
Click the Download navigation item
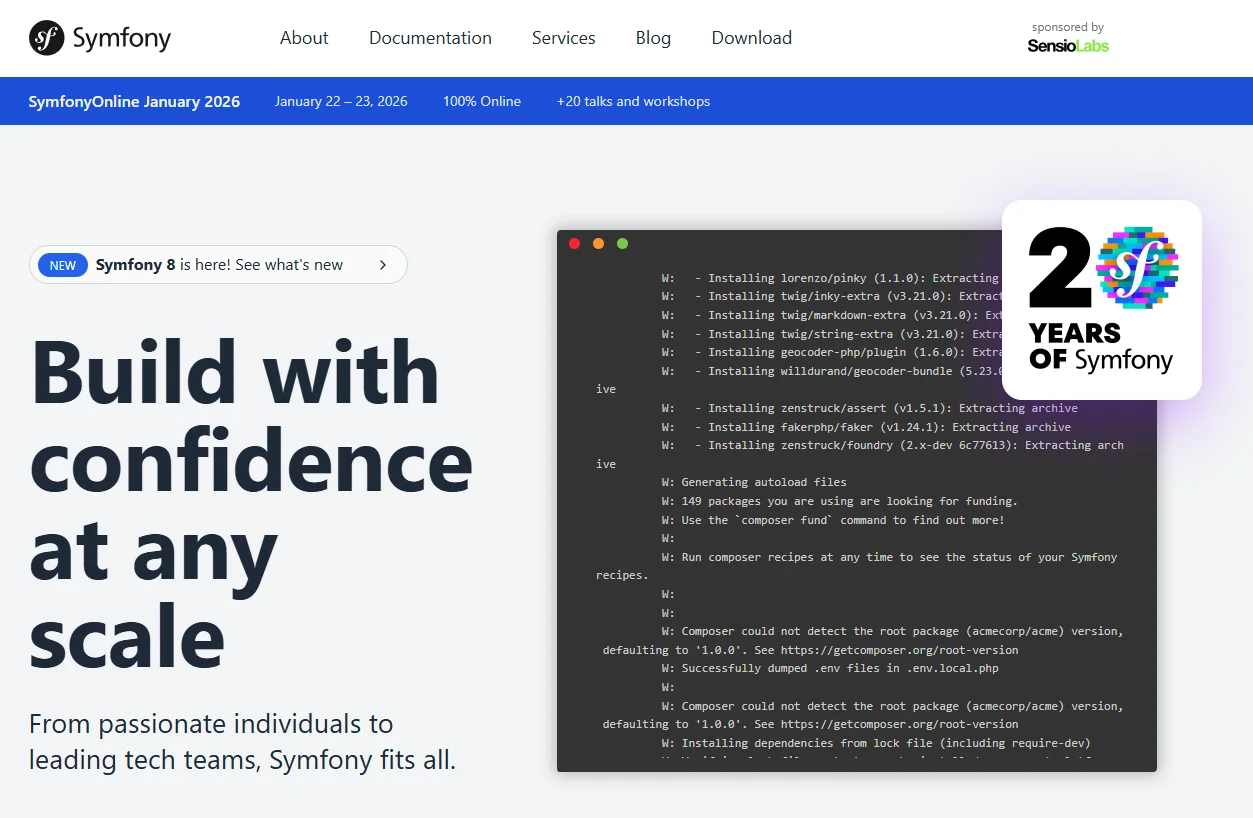751,38
